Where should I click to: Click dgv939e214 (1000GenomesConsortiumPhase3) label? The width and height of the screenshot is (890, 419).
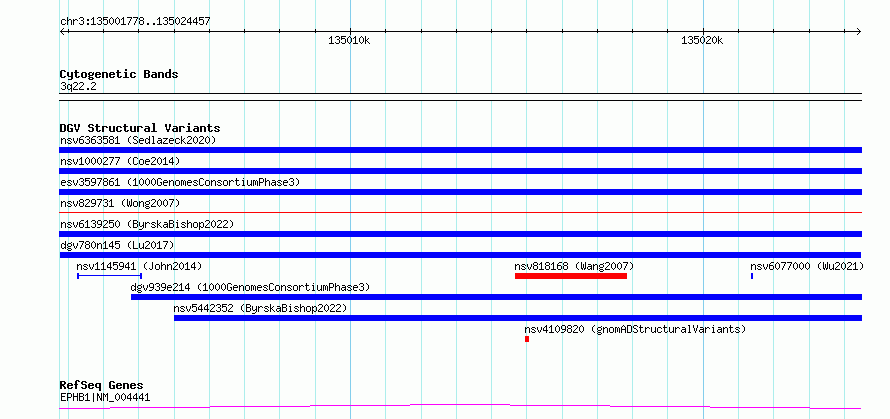coord(250,287)
